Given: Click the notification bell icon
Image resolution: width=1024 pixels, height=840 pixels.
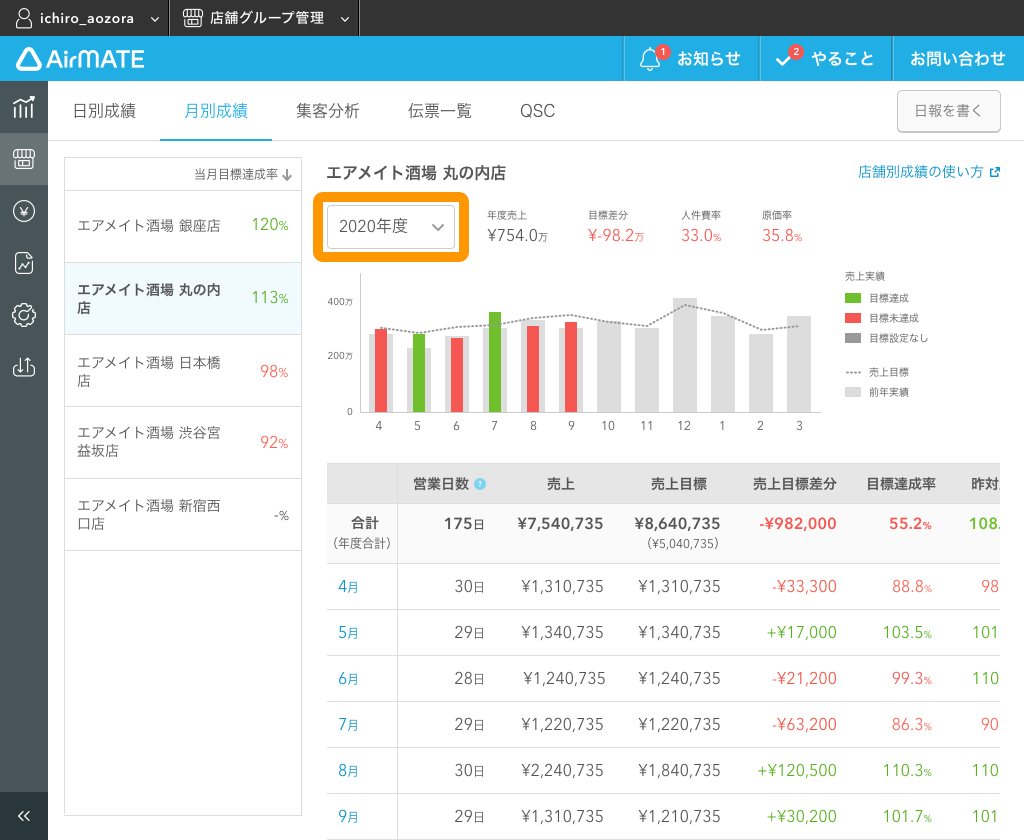Looking at the screenshot, I should (650, 59).
